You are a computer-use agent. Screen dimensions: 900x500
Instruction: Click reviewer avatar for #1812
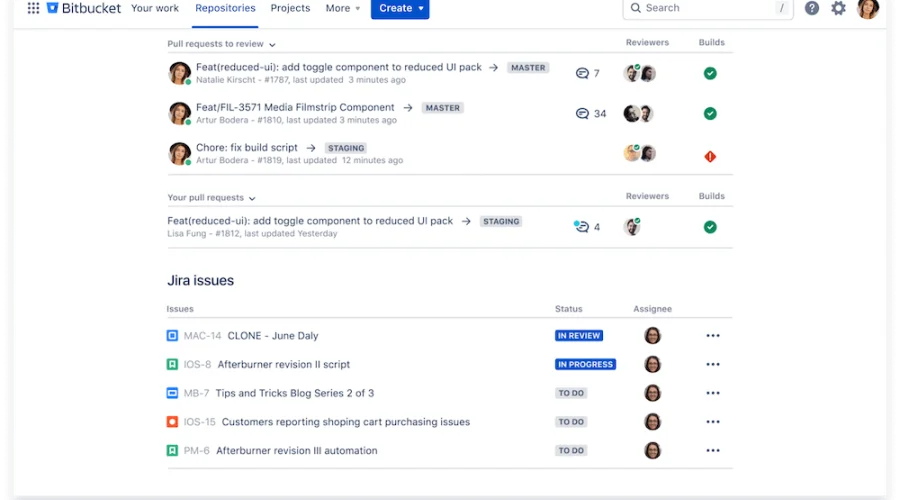coord(632,227)
